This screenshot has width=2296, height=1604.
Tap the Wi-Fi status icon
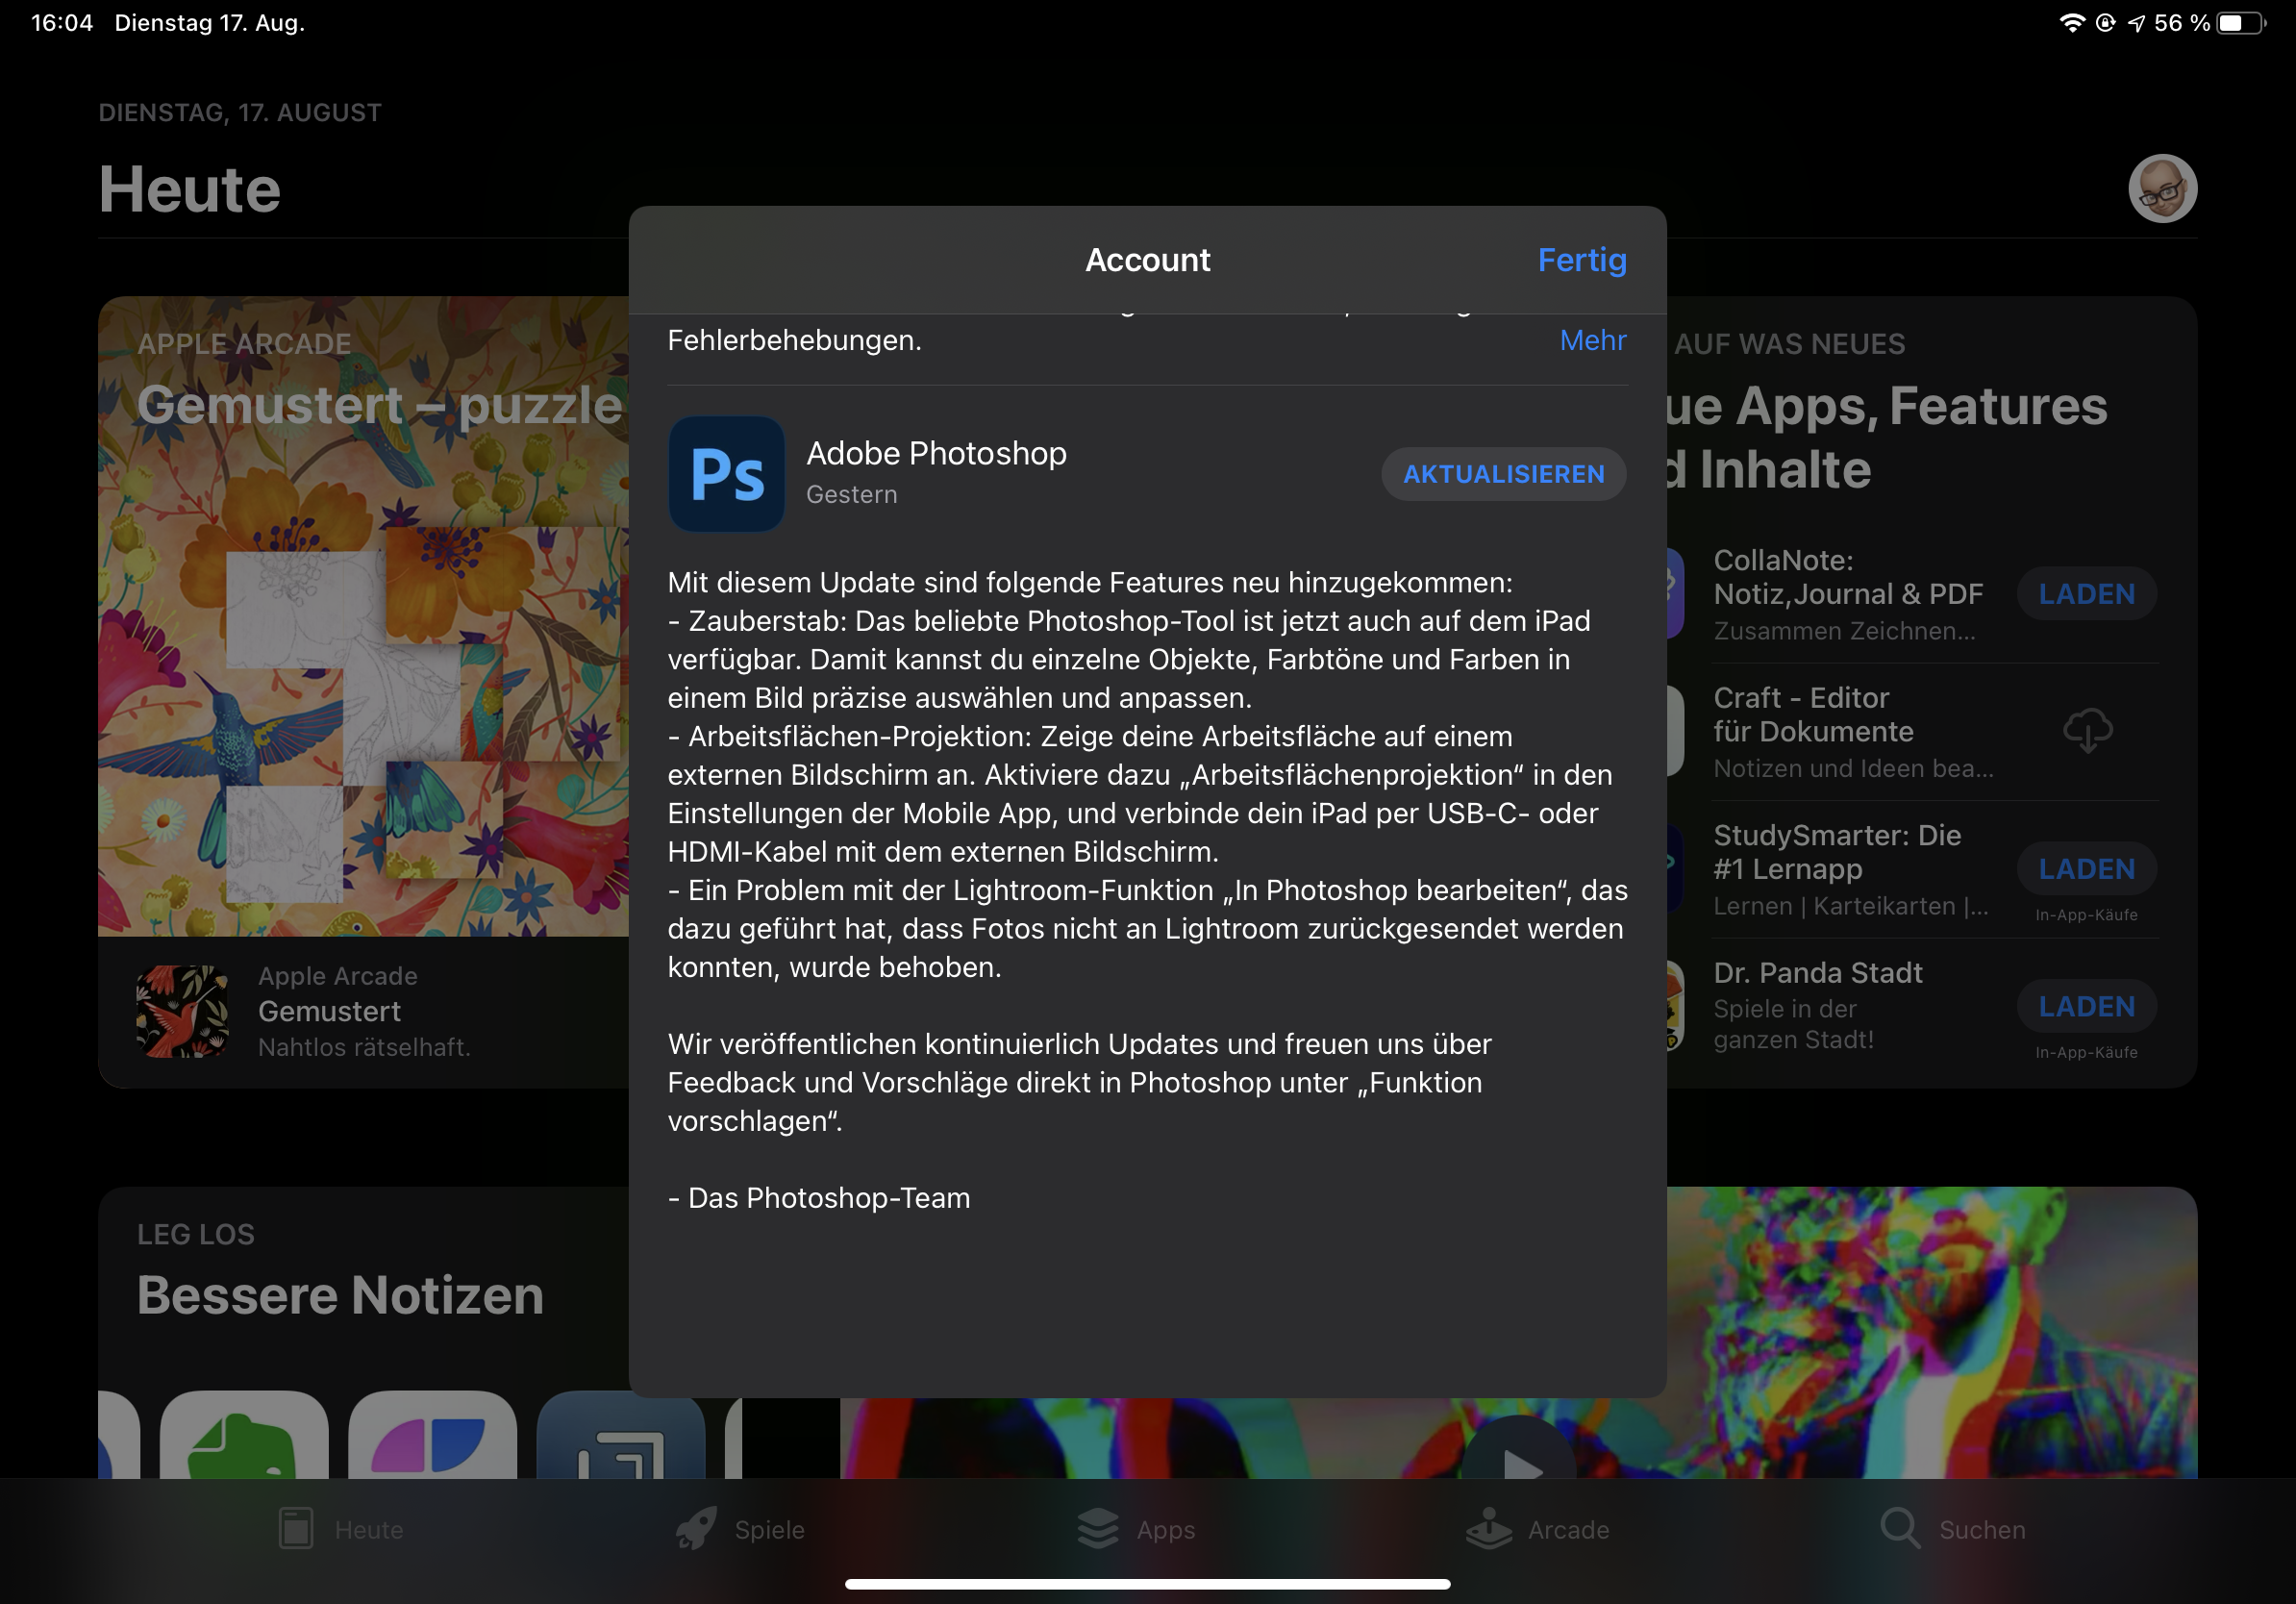2072,23
